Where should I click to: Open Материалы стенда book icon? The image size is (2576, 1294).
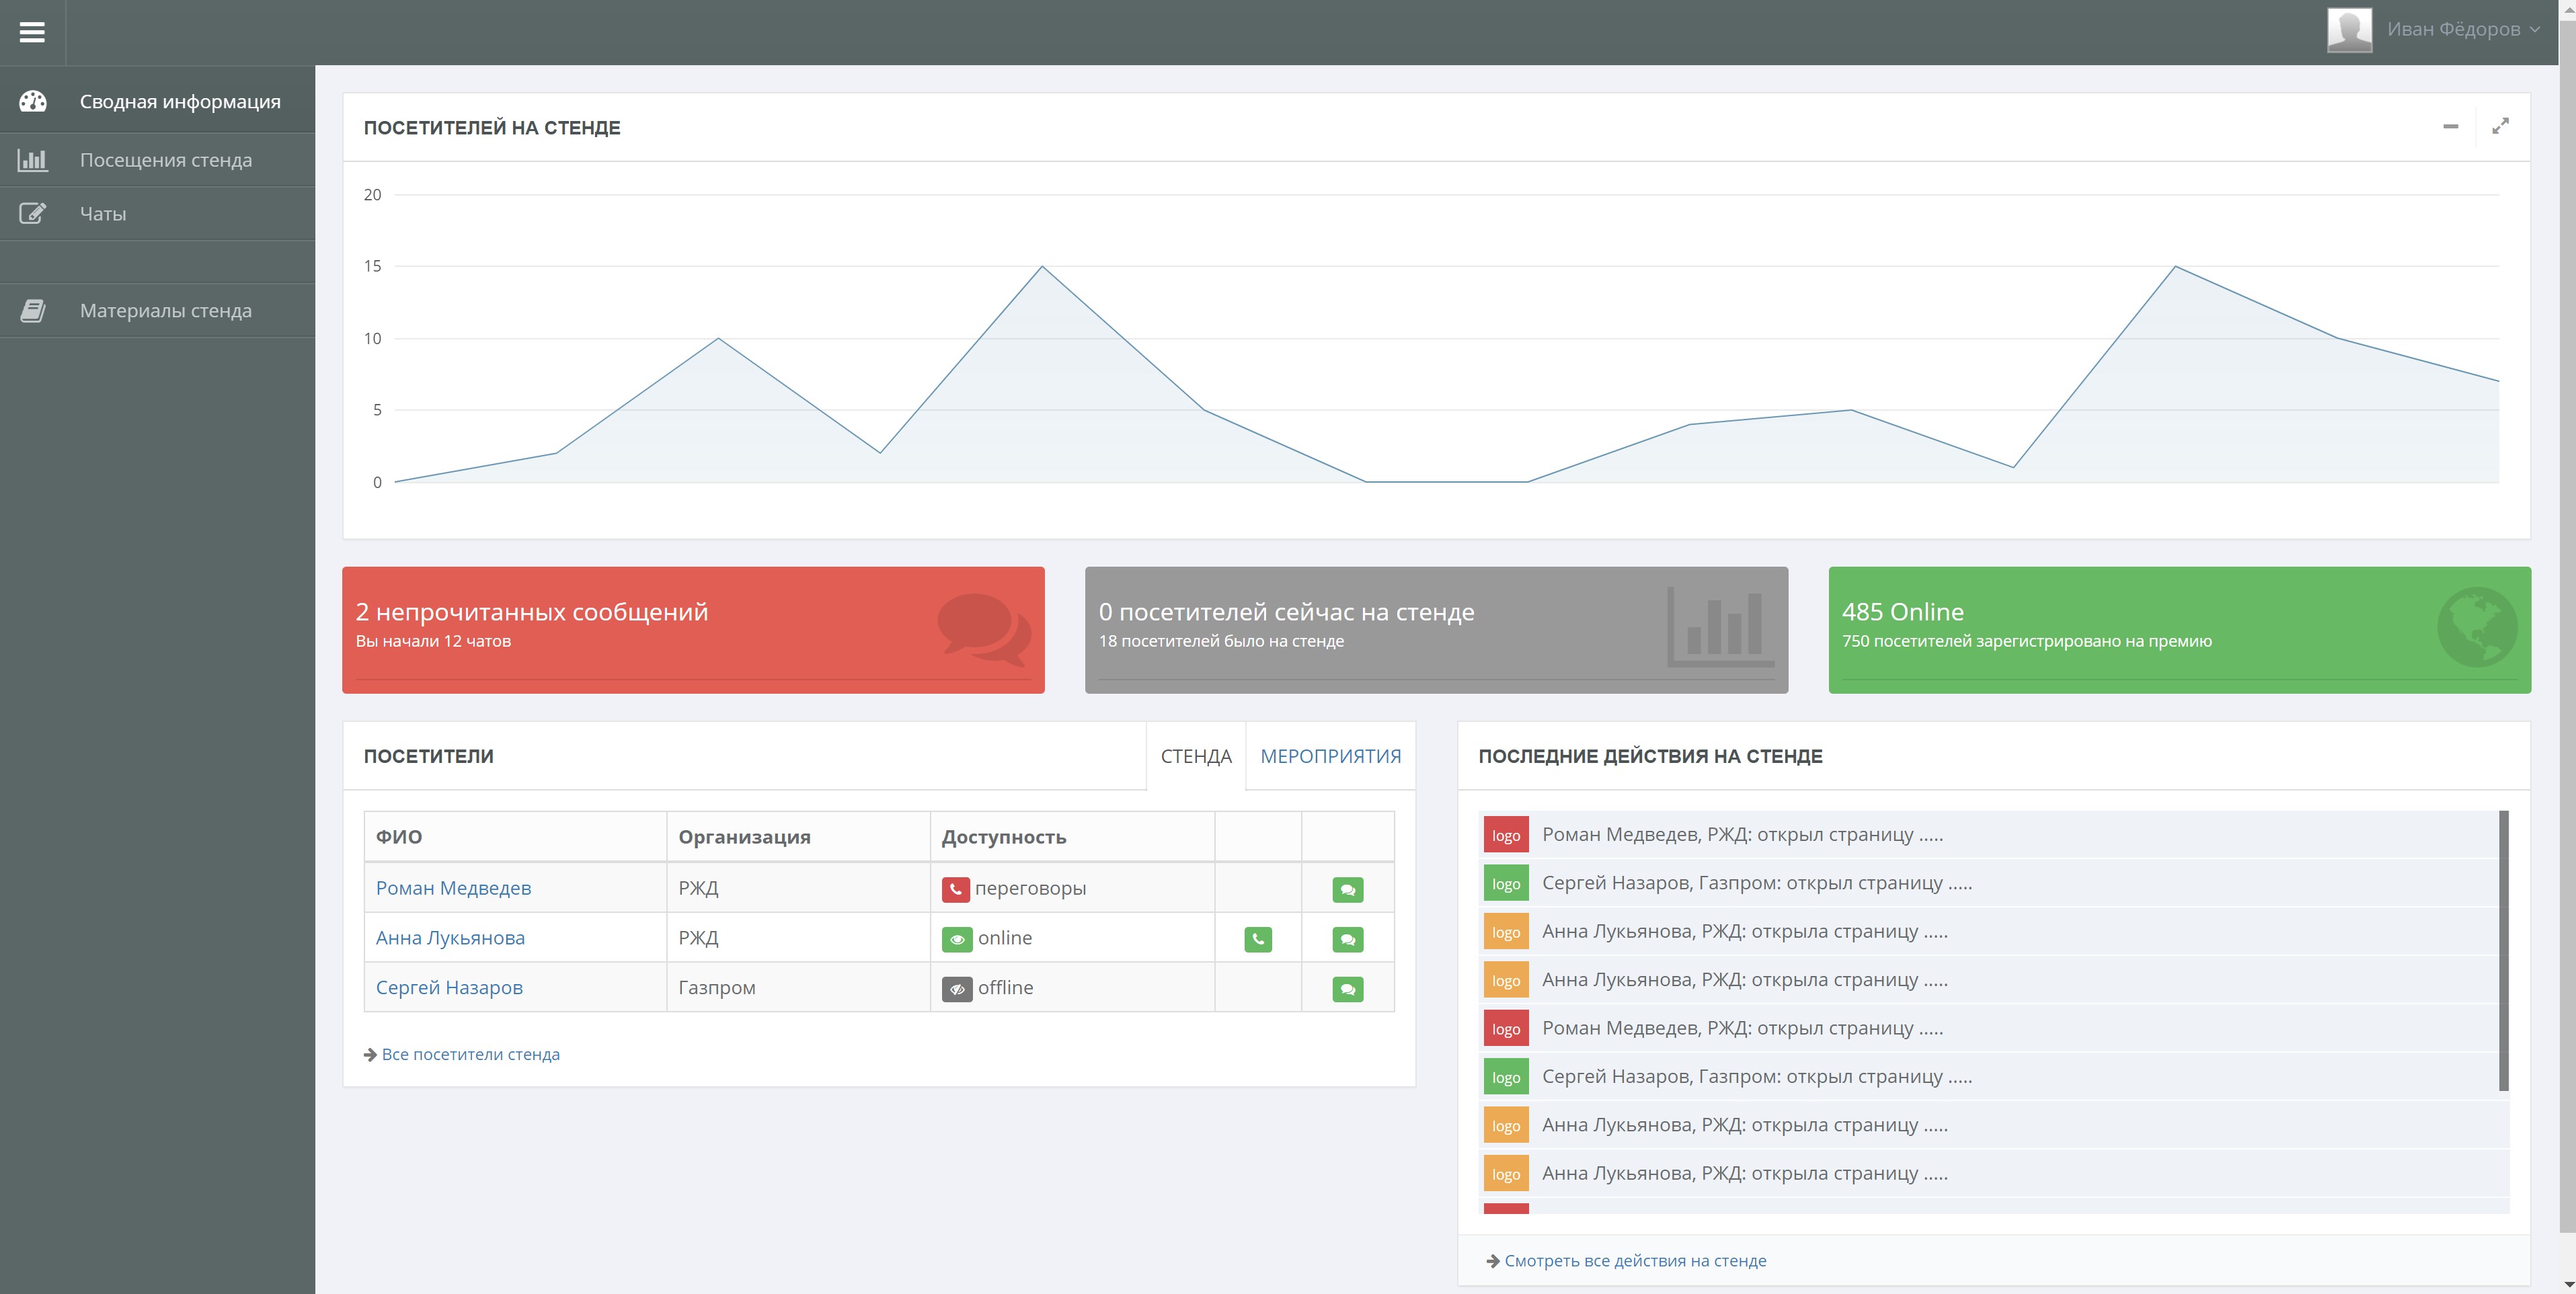33,310
